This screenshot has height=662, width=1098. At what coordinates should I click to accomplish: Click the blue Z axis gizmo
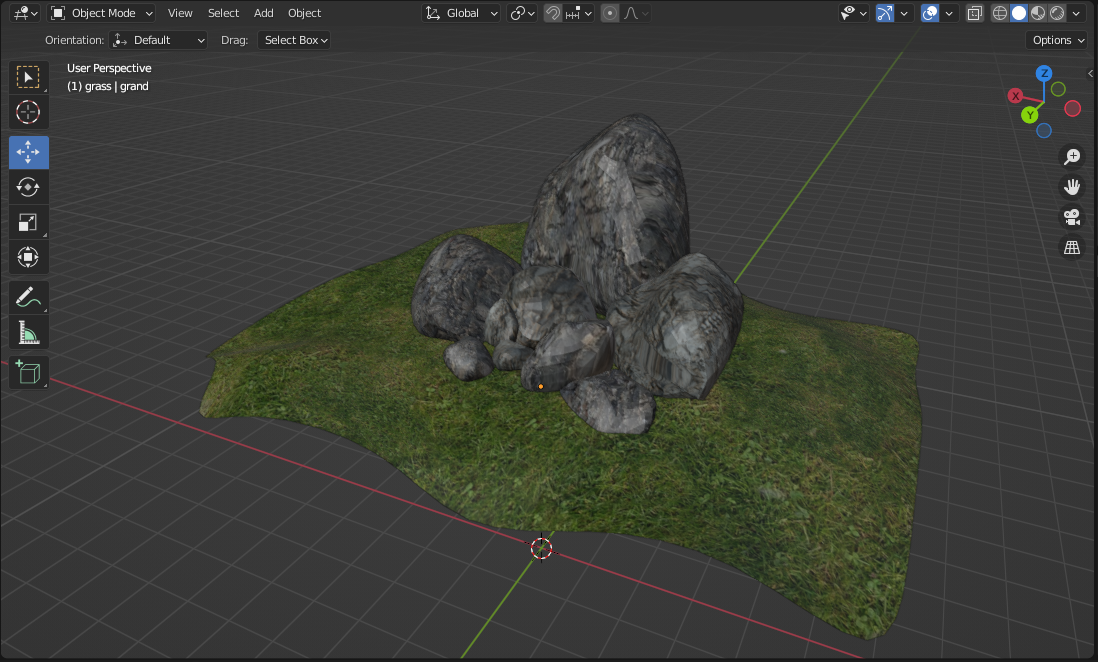1043,73
